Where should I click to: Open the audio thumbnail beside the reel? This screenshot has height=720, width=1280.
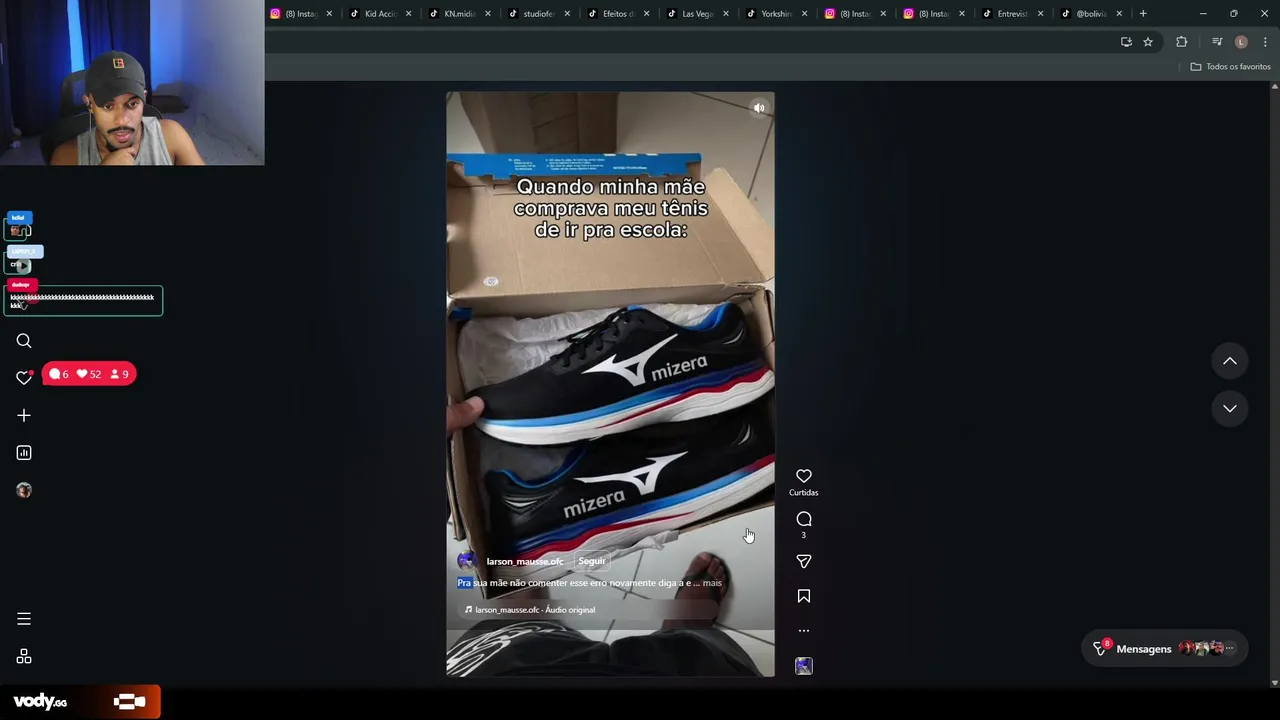(x=804, y=666)
